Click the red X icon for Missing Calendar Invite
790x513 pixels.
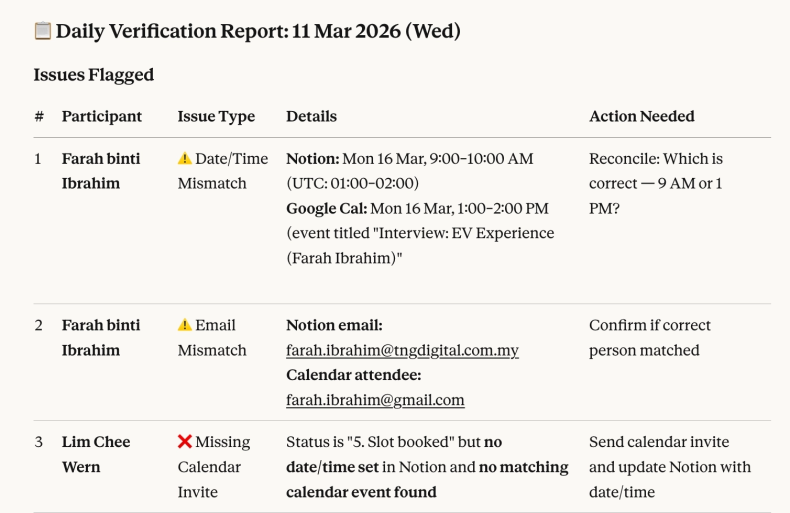[x=184, y=442]
